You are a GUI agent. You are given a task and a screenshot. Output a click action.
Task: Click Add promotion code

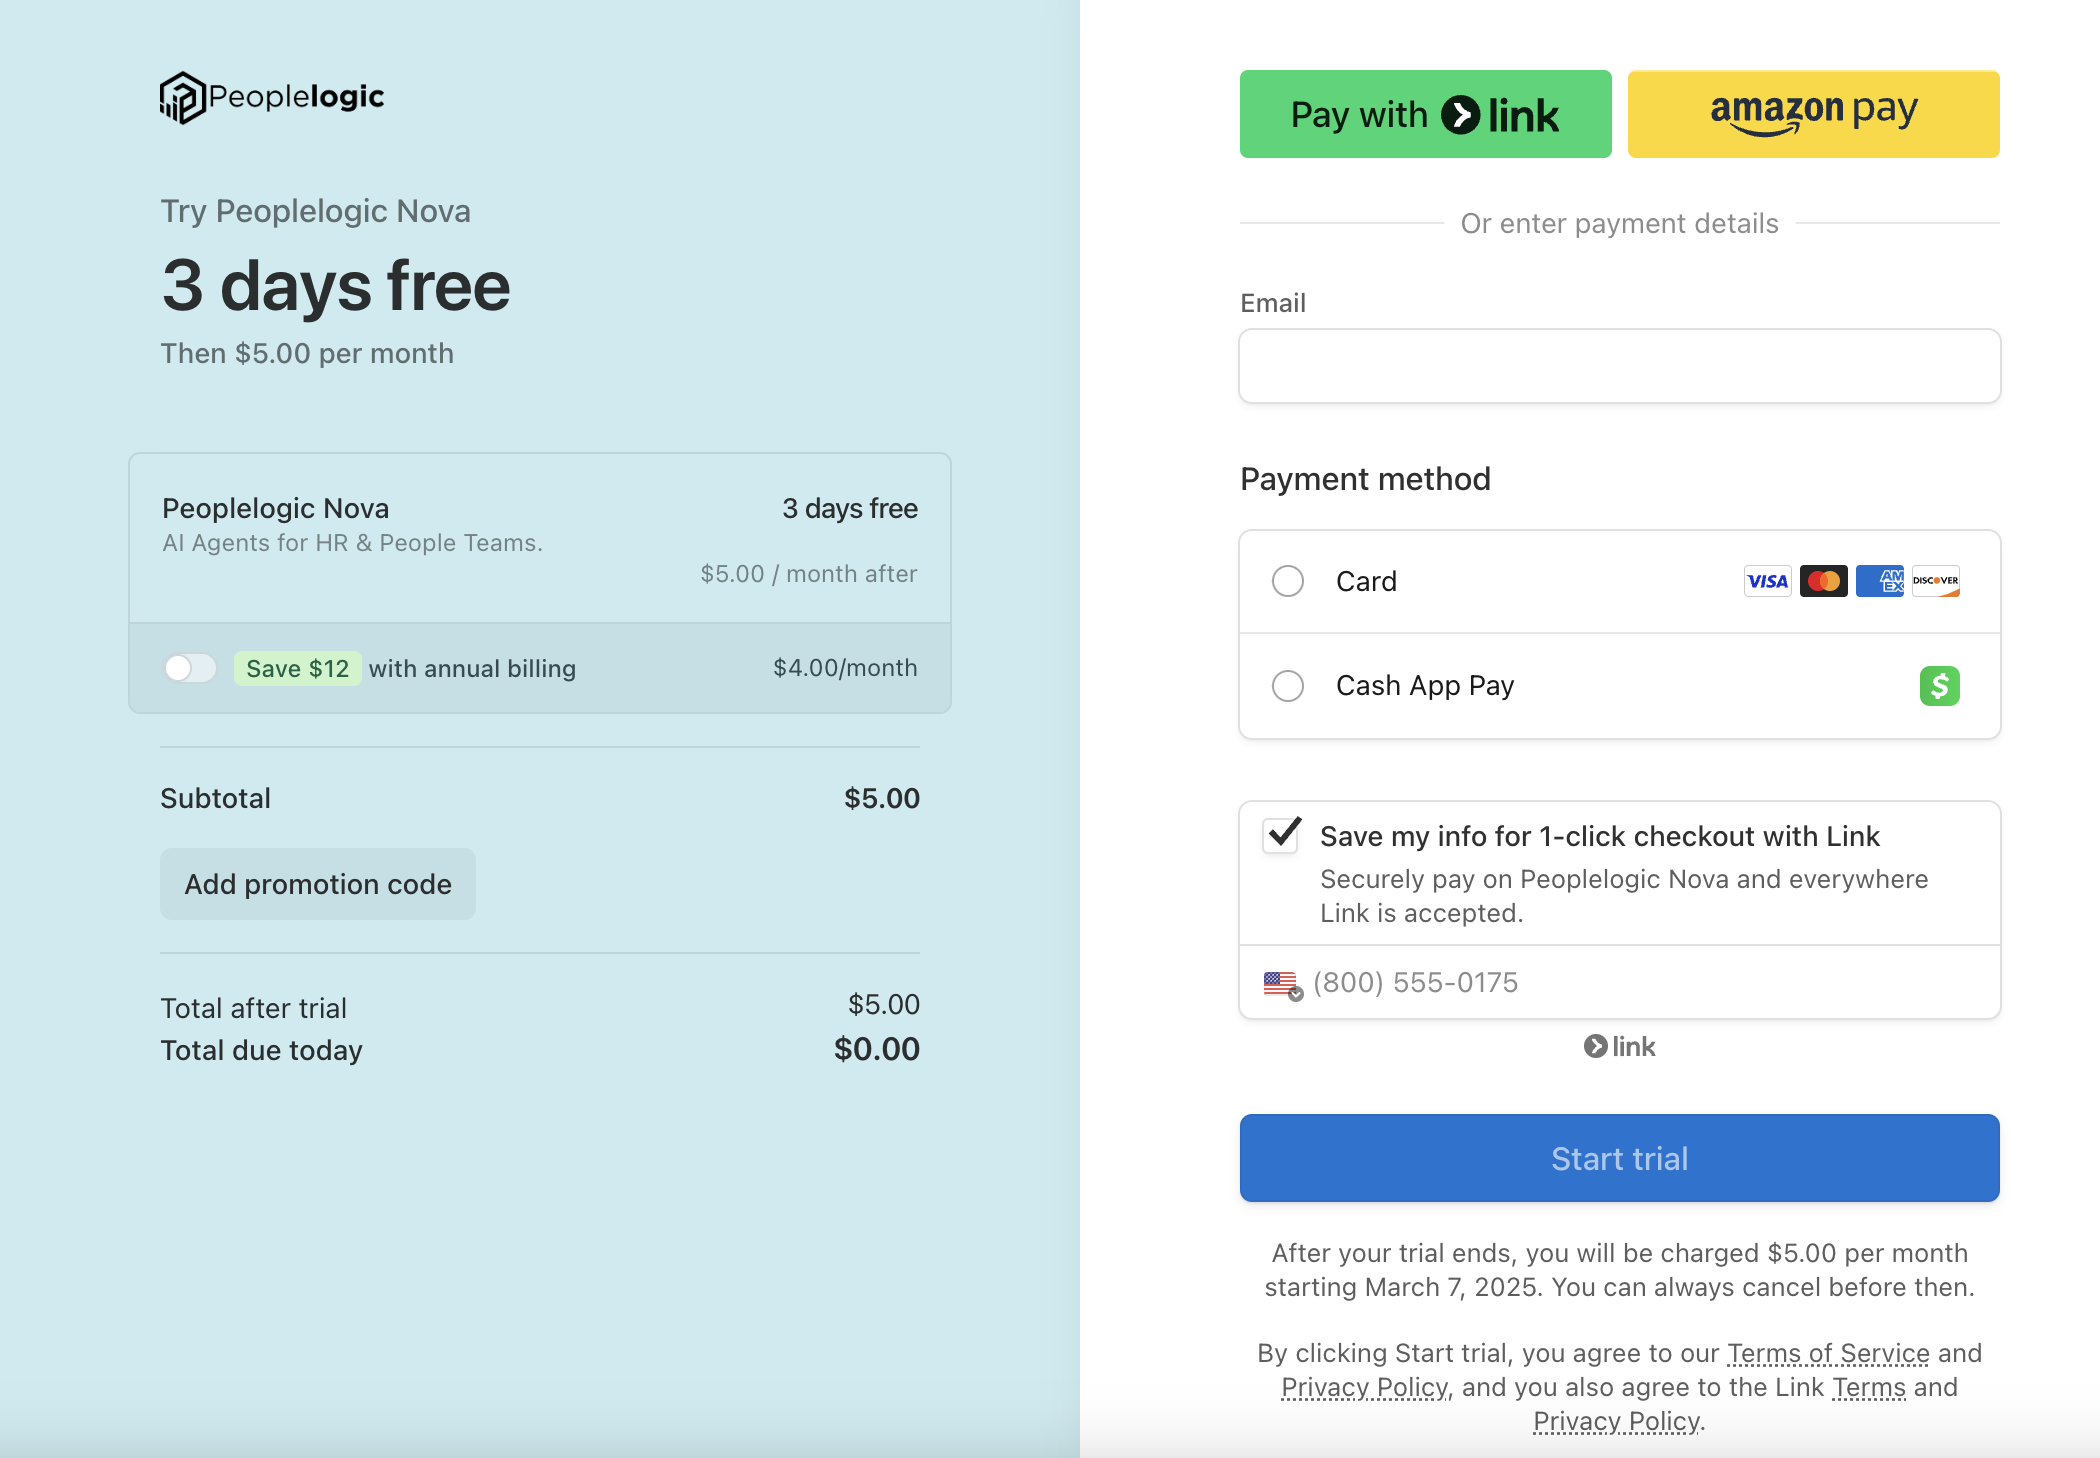(318, 884)
